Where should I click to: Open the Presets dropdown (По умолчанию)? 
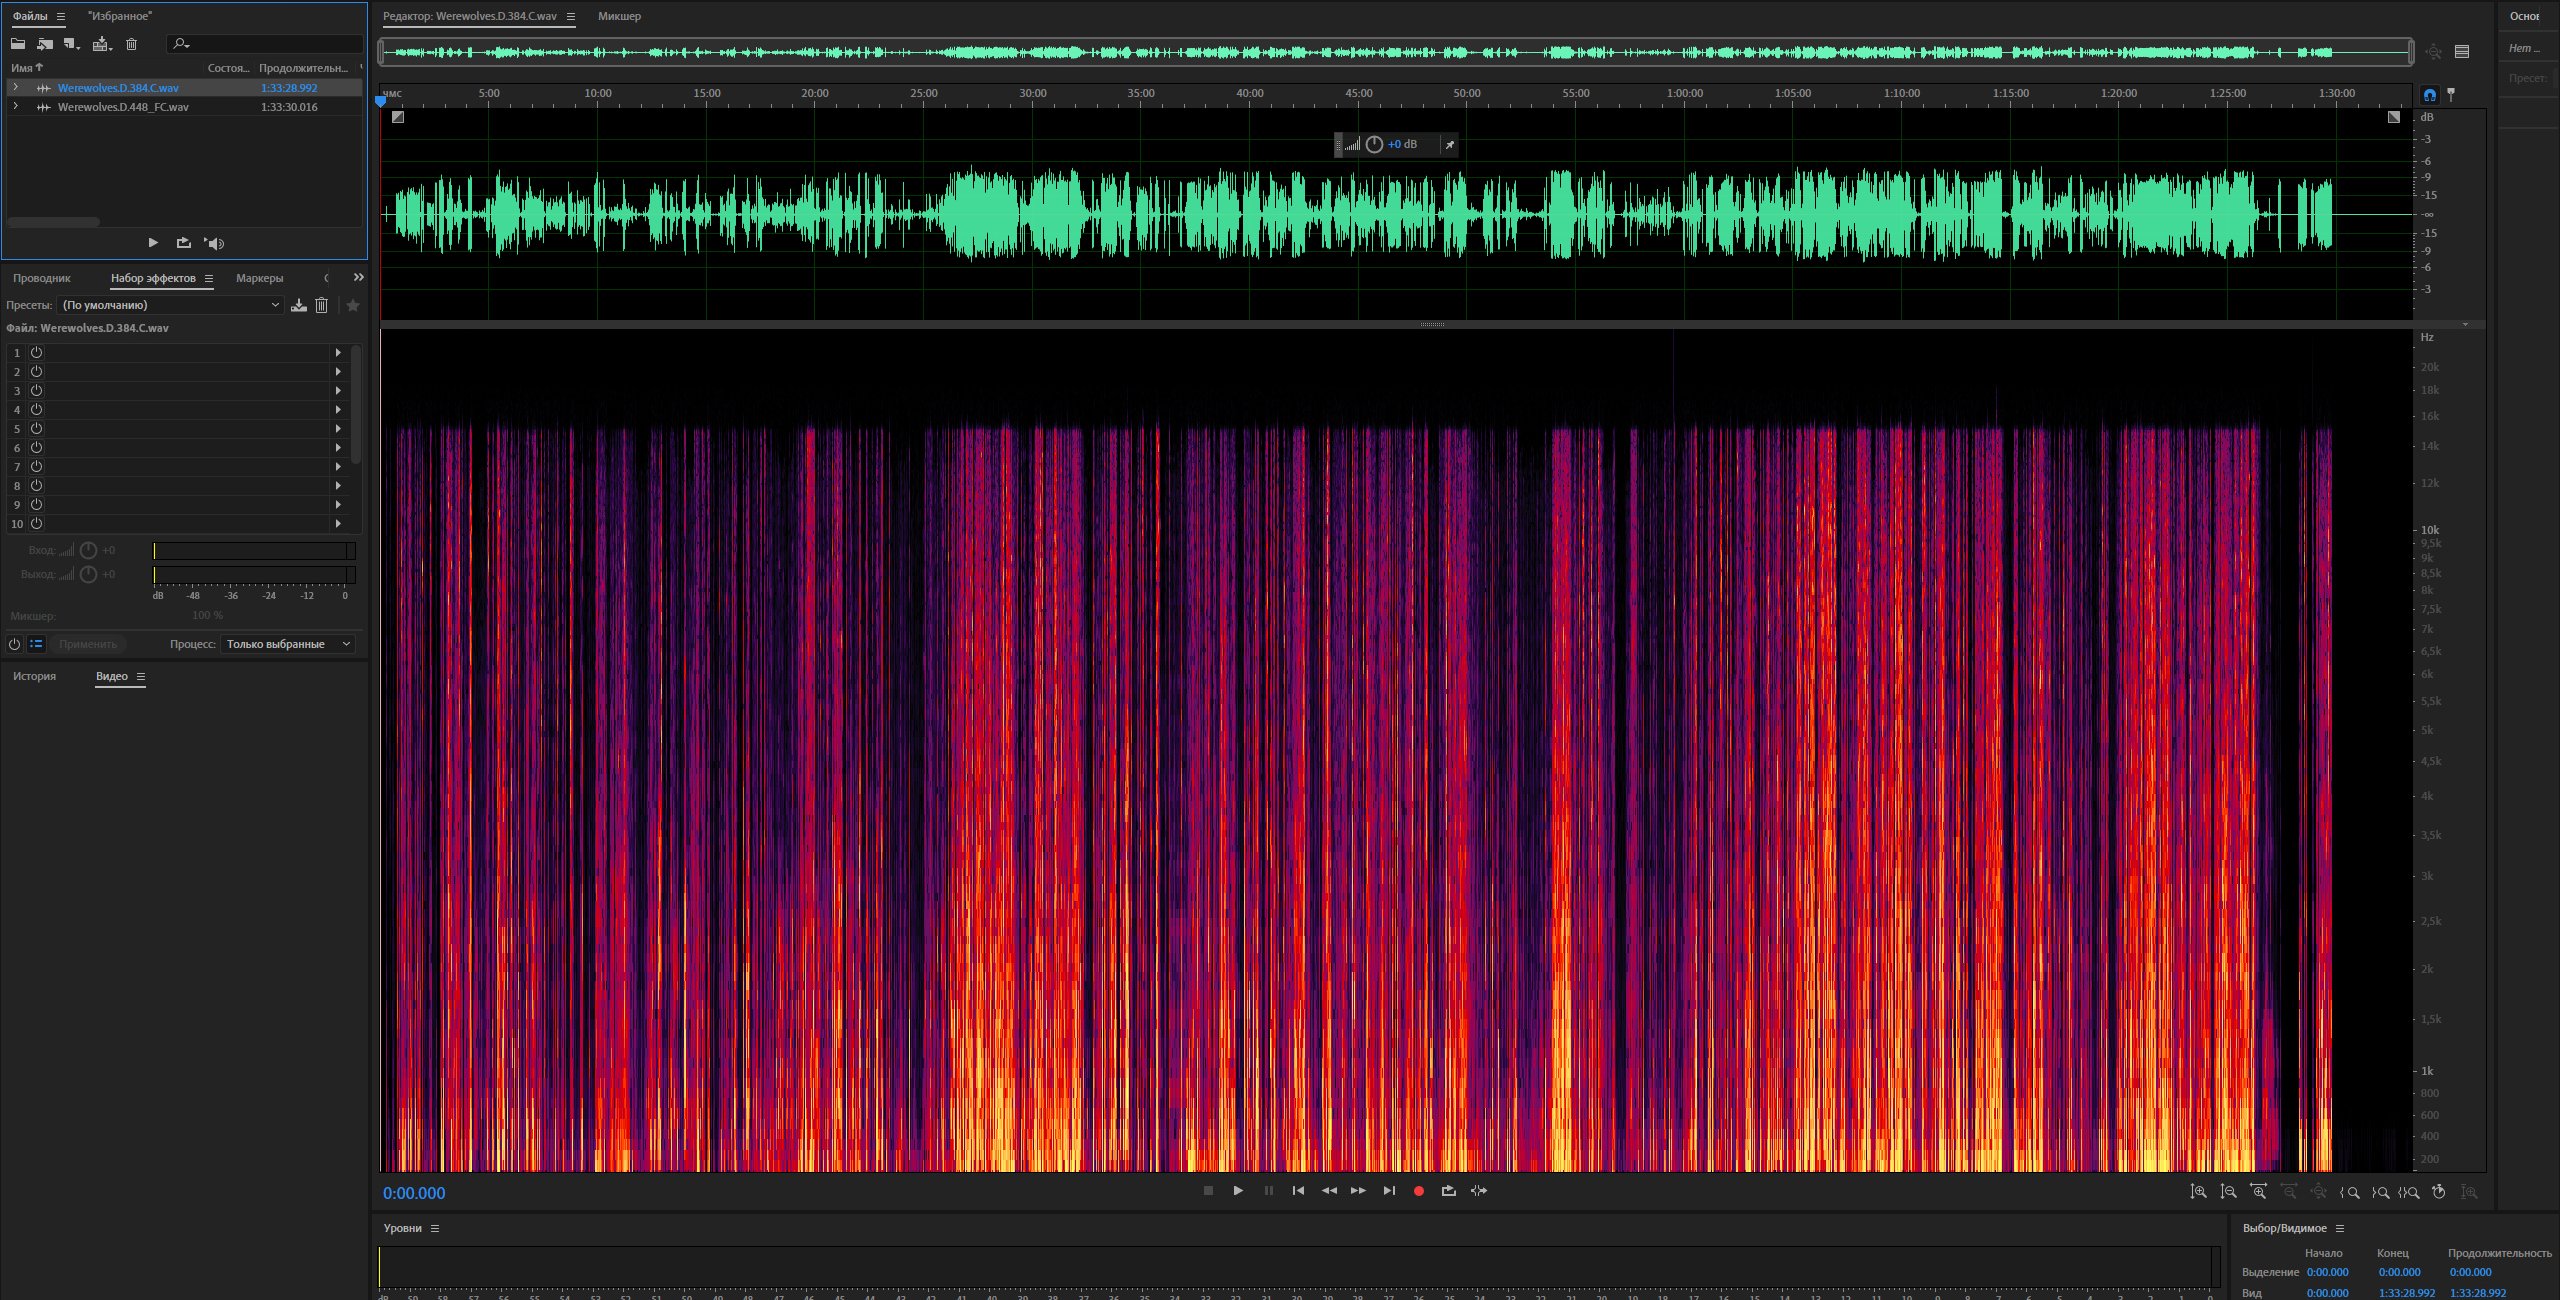tap(170, 305)
